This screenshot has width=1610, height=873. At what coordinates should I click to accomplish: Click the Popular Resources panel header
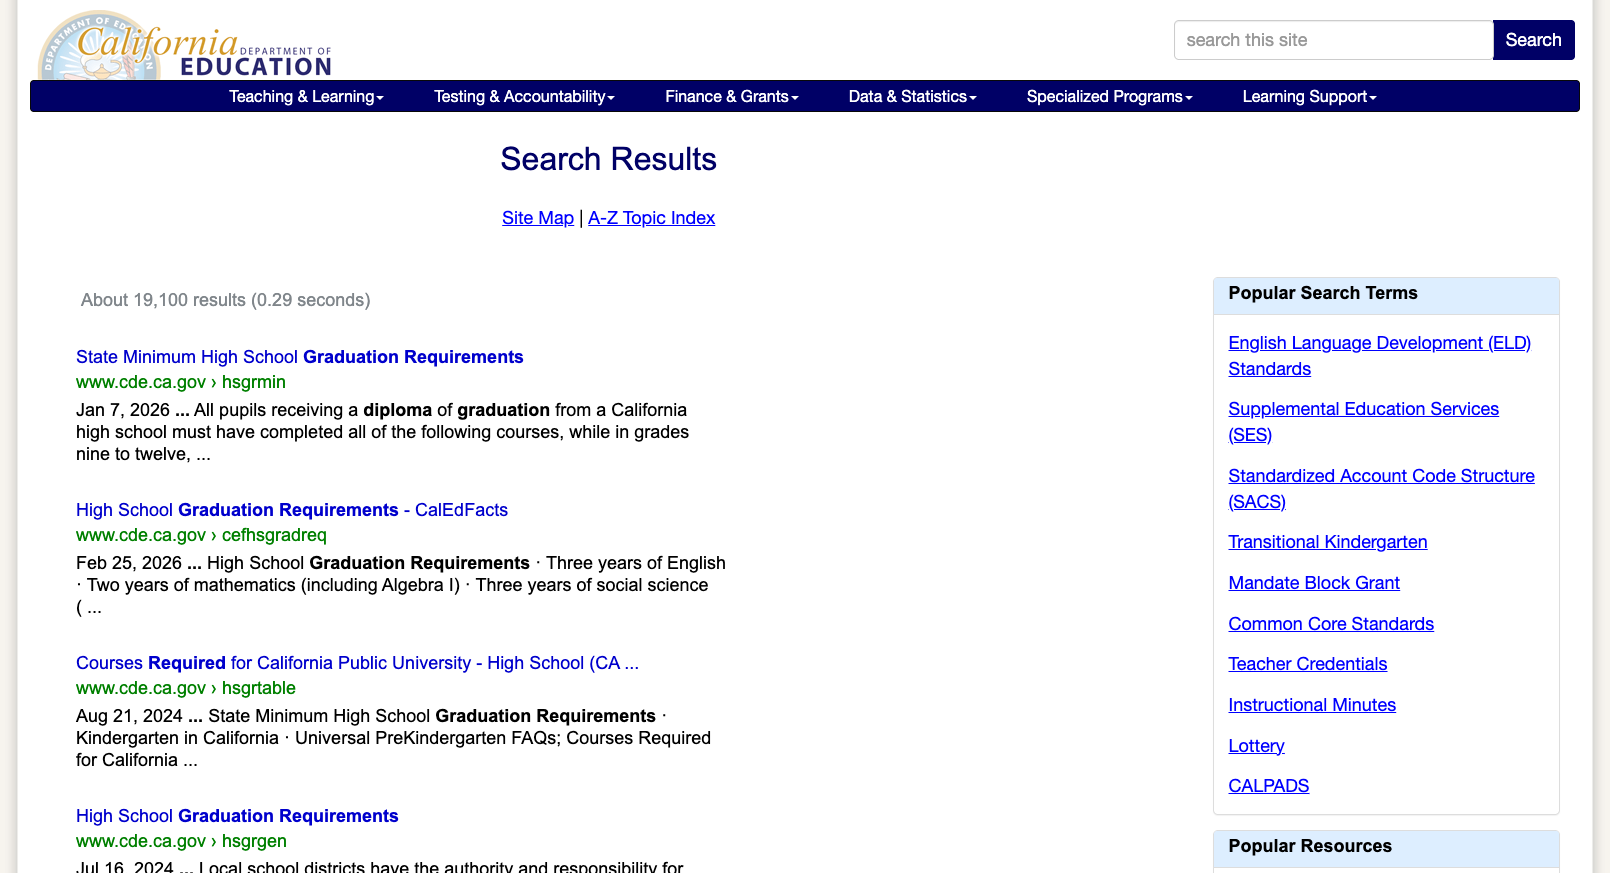tap(1385, 848)
